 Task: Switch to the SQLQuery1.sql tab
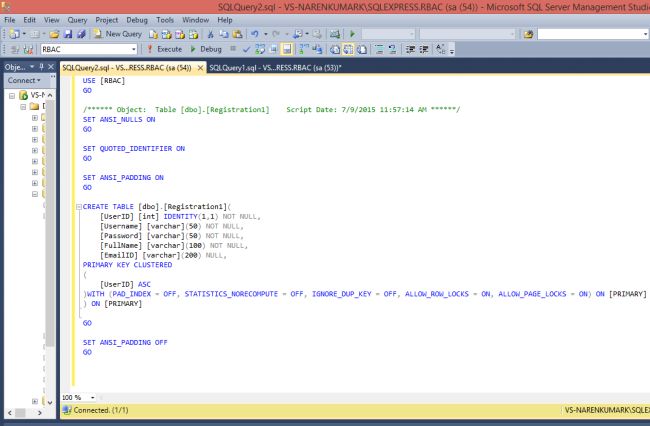(x=272, y=68)
